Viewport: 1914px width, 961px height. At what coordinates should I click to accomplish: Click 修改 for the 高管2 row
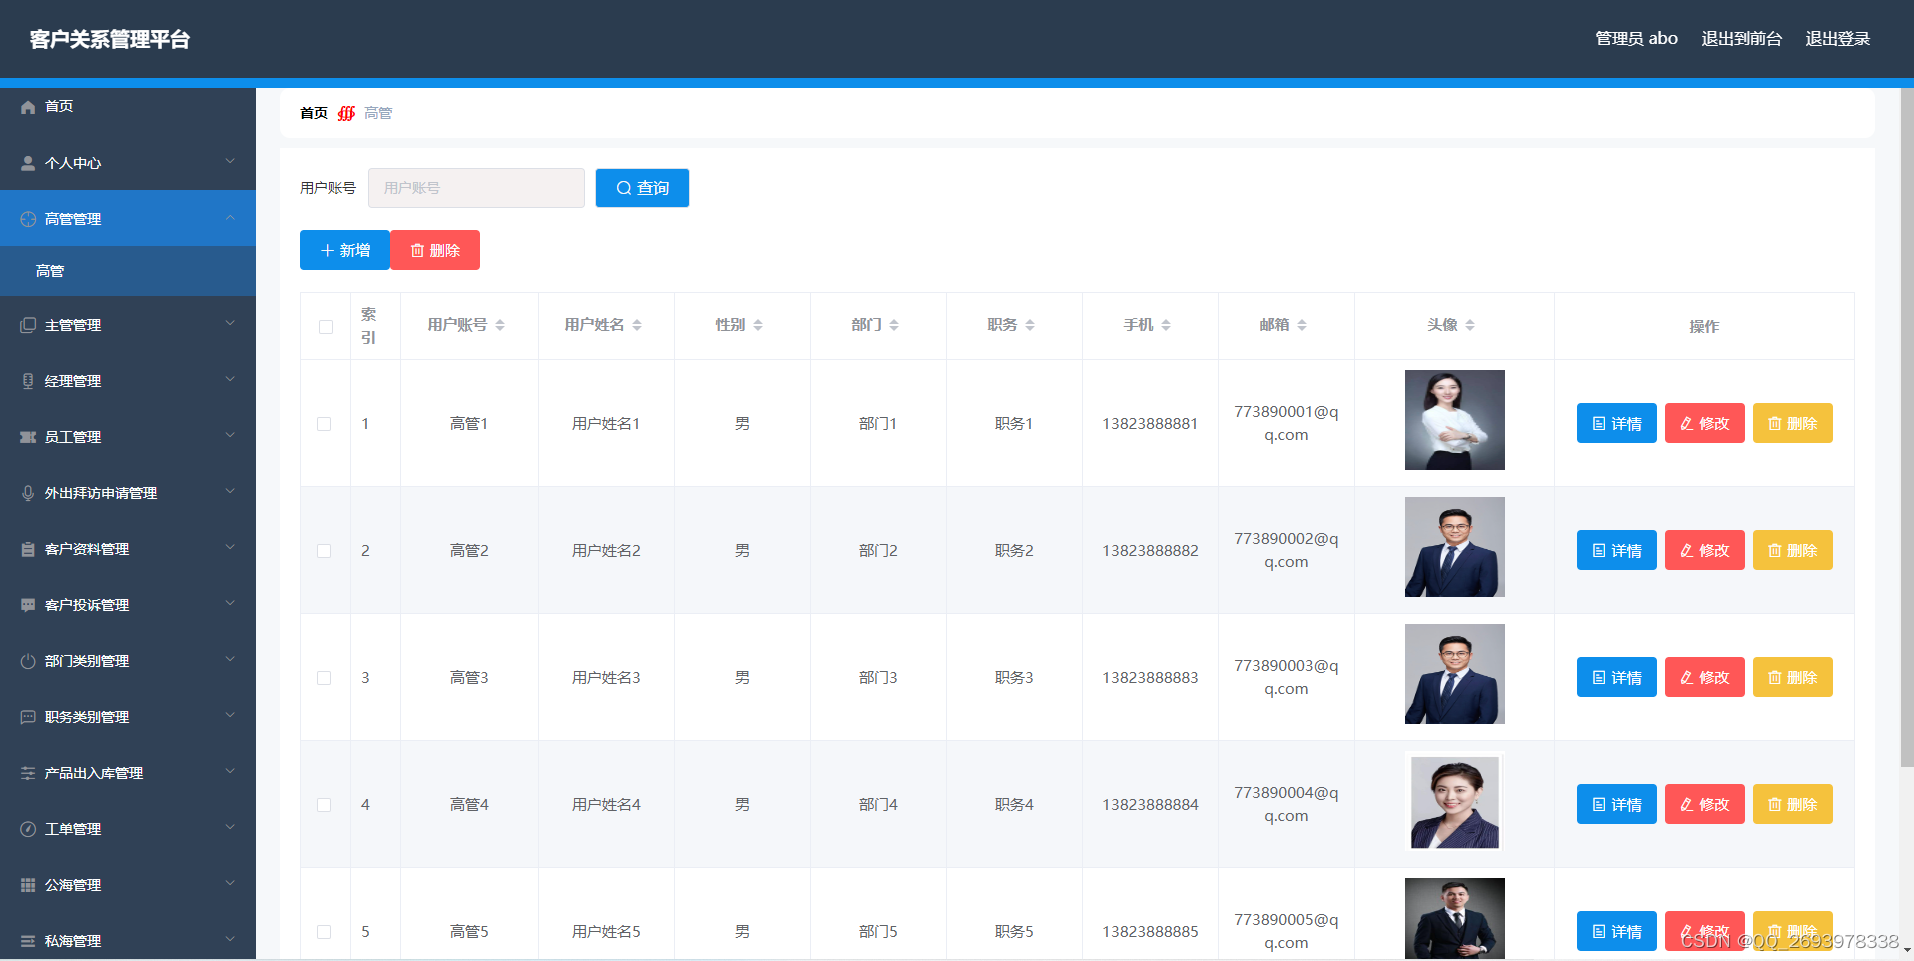point(1705,550)
